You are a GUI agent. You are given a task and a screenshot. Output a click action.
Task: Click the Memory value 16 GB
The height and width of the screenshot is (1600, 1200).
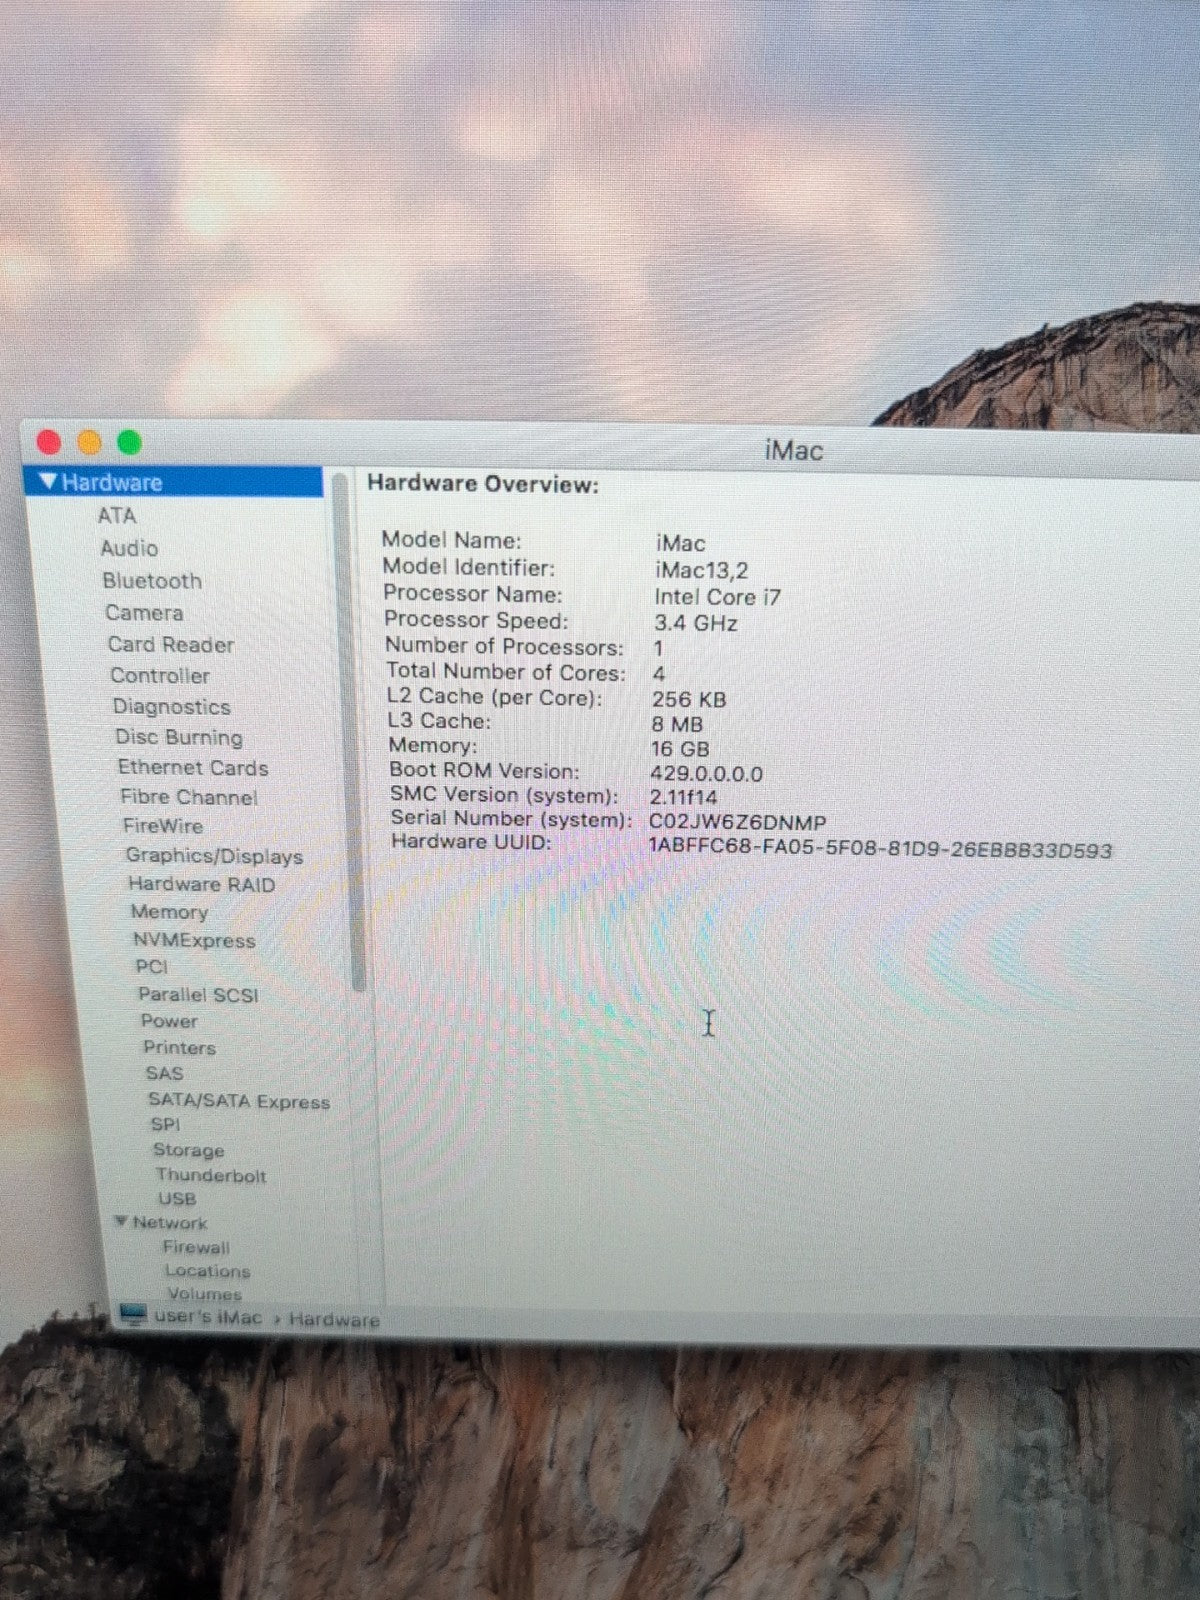pyautogui.click(x=680, y=749)
